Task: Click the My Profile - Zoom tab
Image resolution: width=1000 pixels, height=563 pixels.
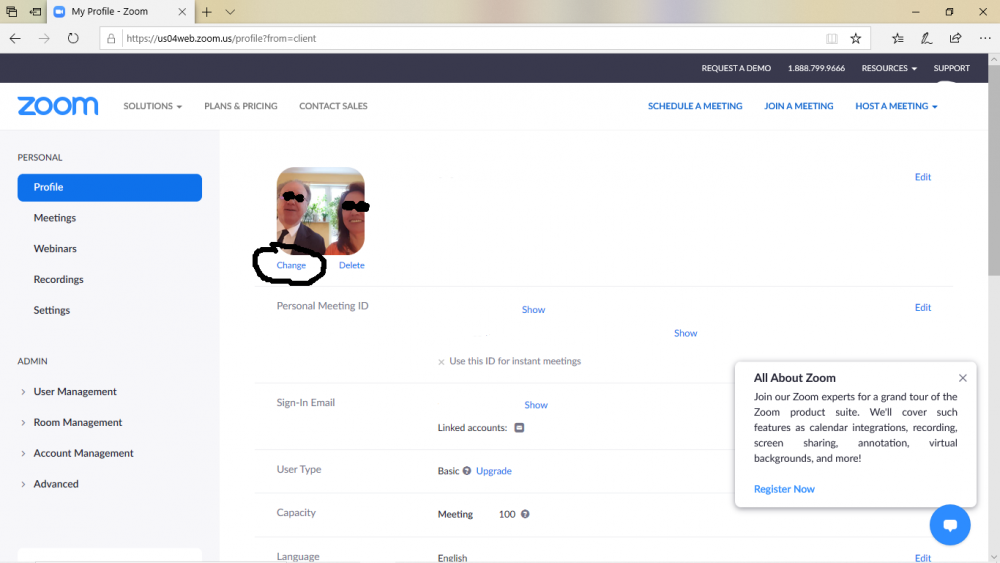Action: pos(120,11)
